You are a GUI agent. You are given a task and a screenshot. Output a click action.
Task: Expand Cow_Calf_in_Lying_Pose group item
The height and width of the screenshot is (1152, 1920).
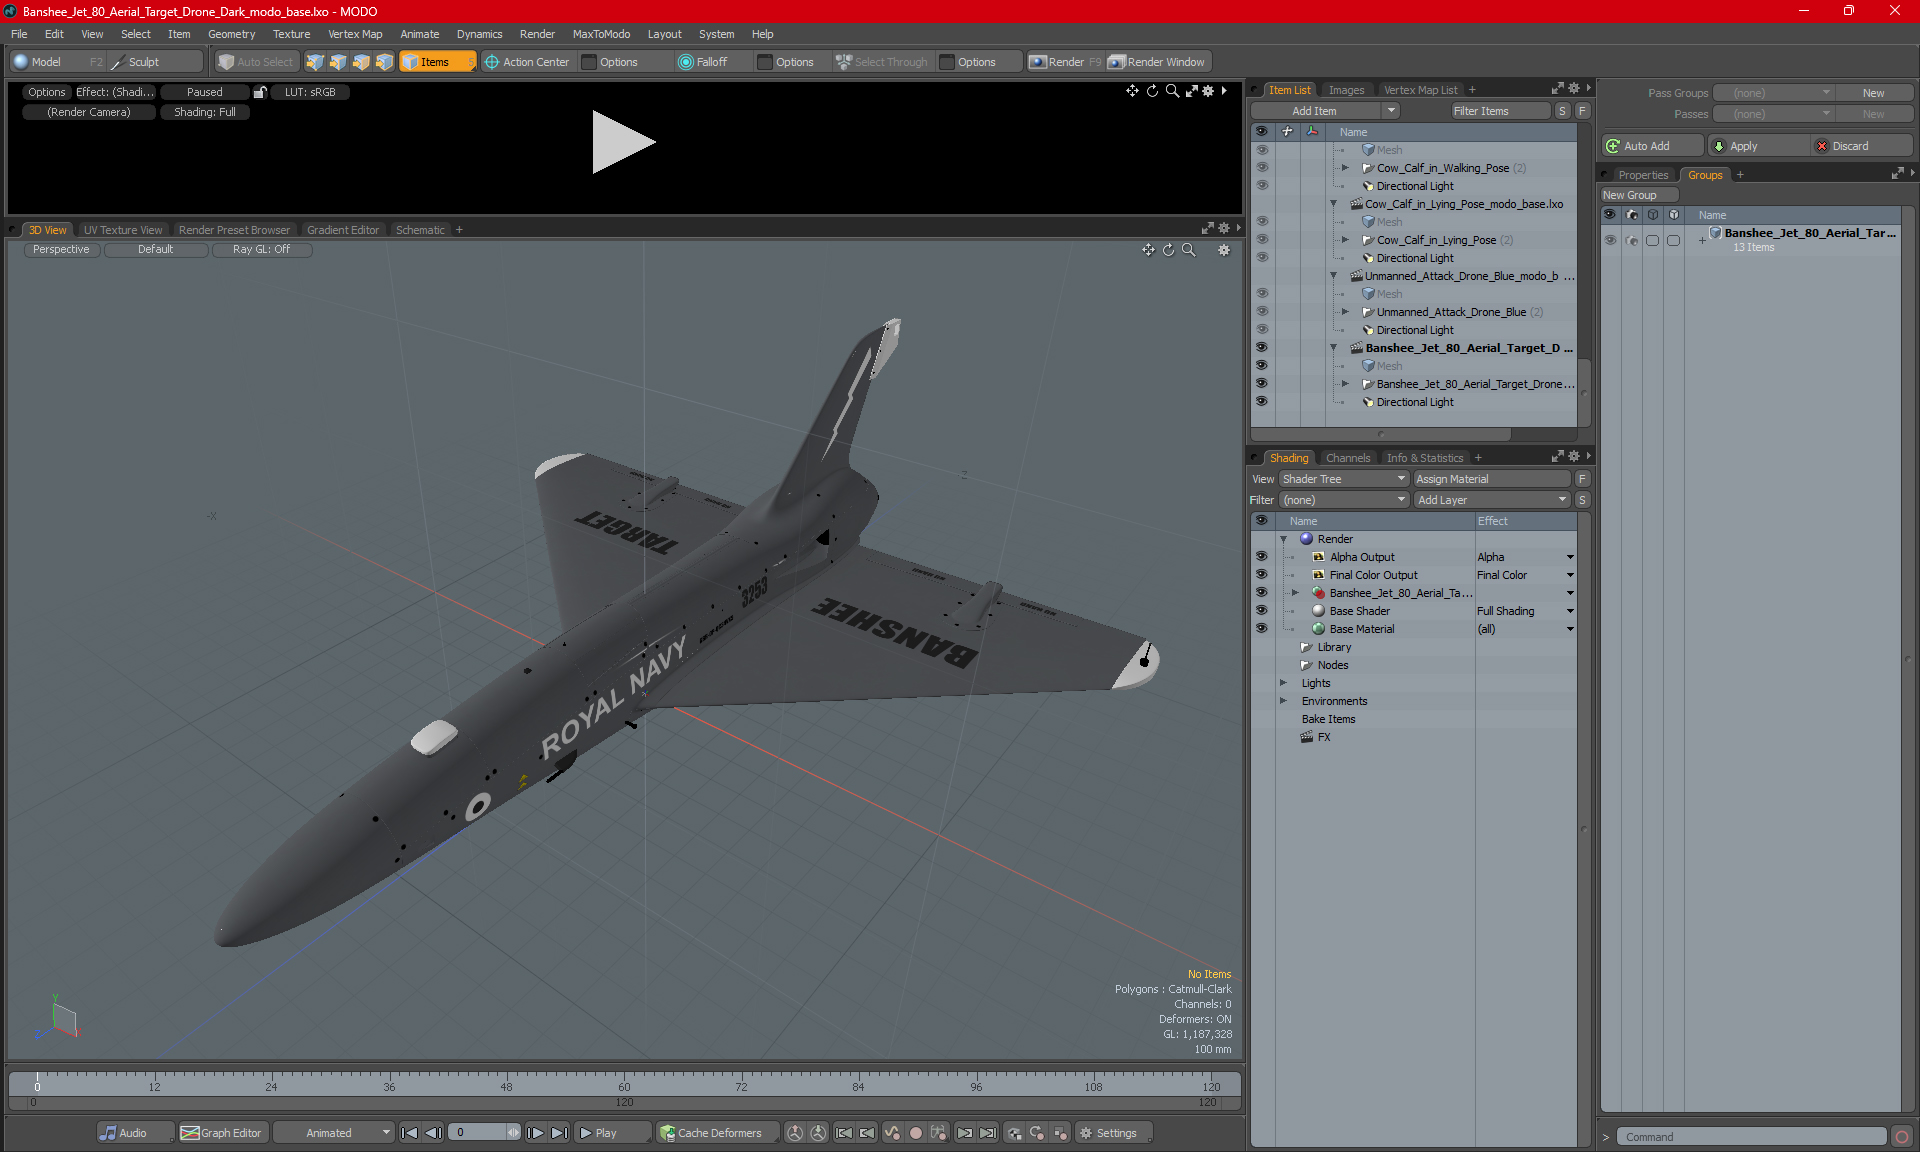click(x=1345, y=240)
